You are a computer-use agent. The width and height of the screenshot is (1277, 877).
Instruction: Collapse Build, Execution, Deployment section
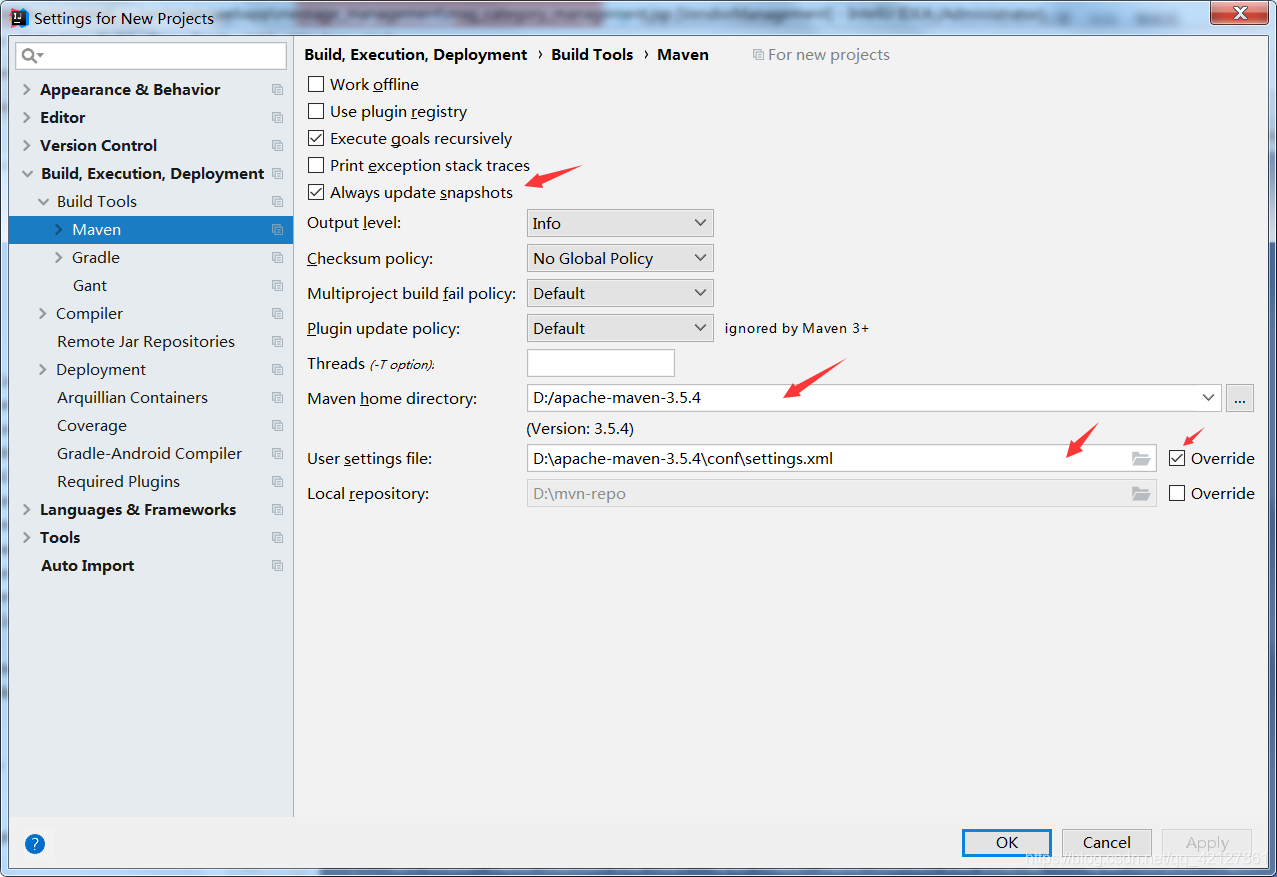coord(26,174)
